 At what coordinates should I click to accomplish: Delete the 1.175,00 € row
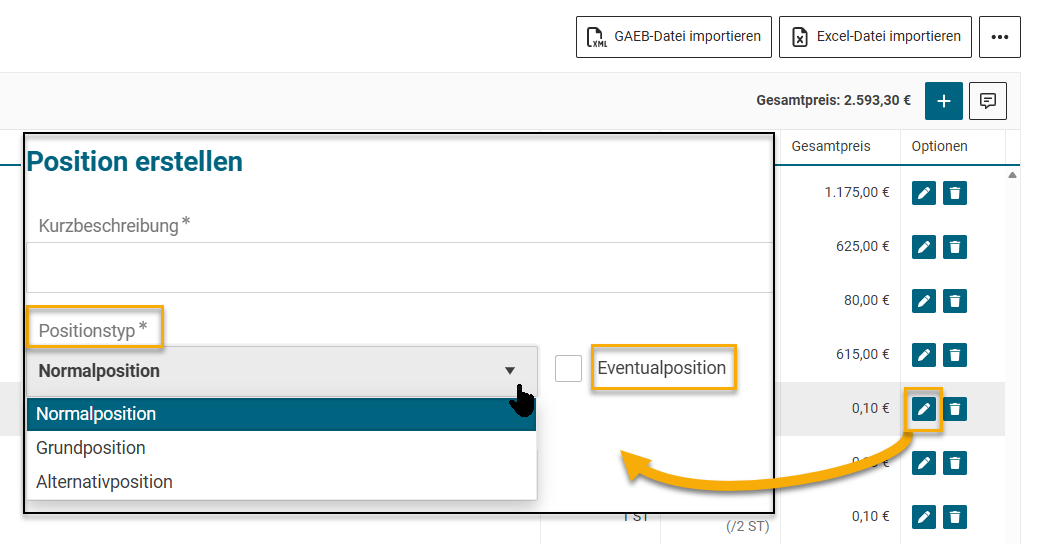(x=955, y=192)
